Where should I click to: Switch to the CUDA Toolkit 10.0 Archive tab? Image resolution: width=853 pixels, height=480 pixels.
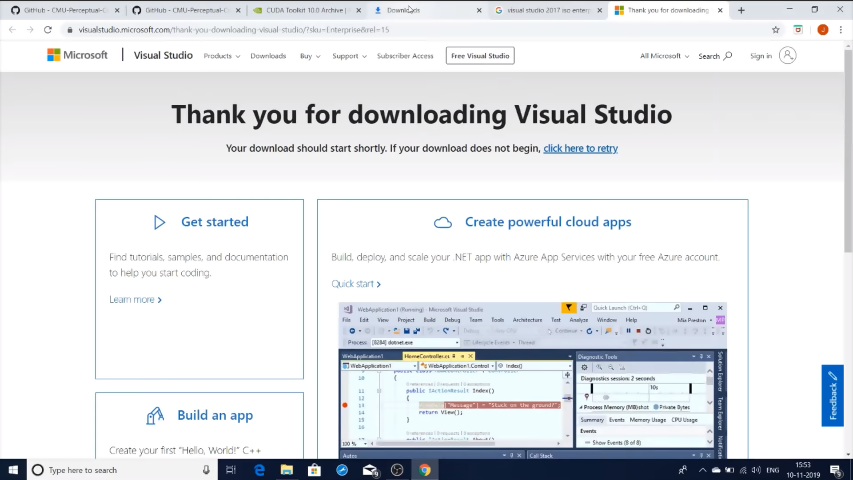click(x=300, y=10)
